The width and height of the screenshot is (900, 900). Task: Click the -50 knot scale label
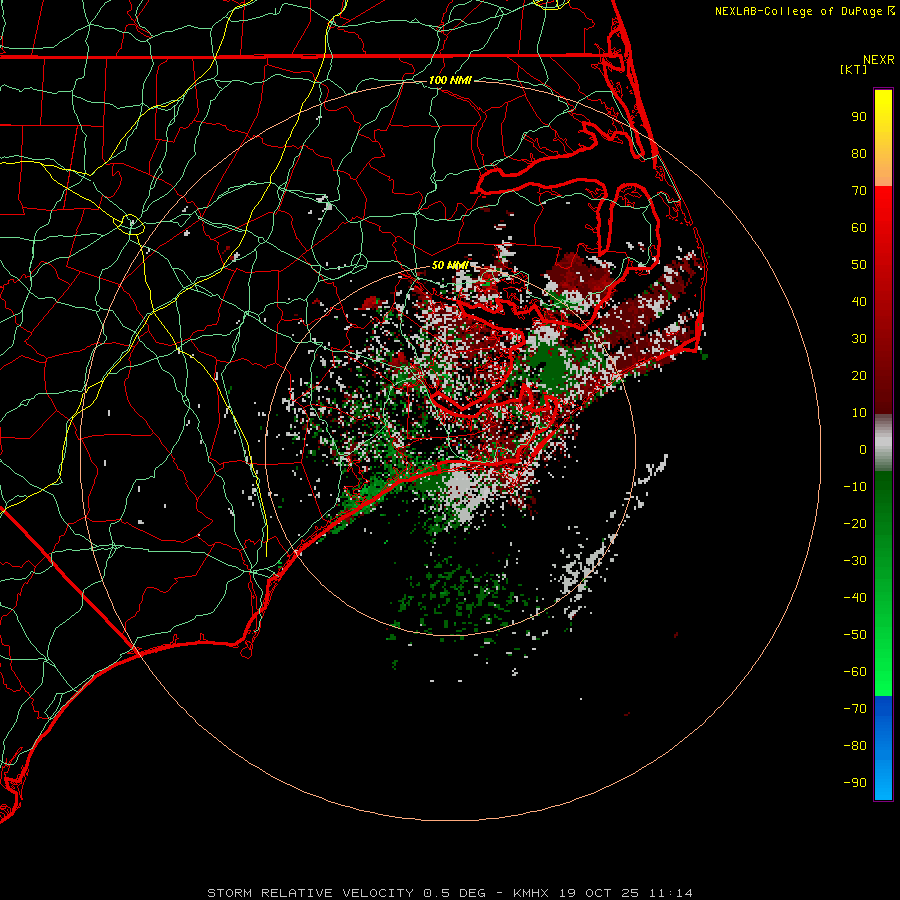point(855,635)
